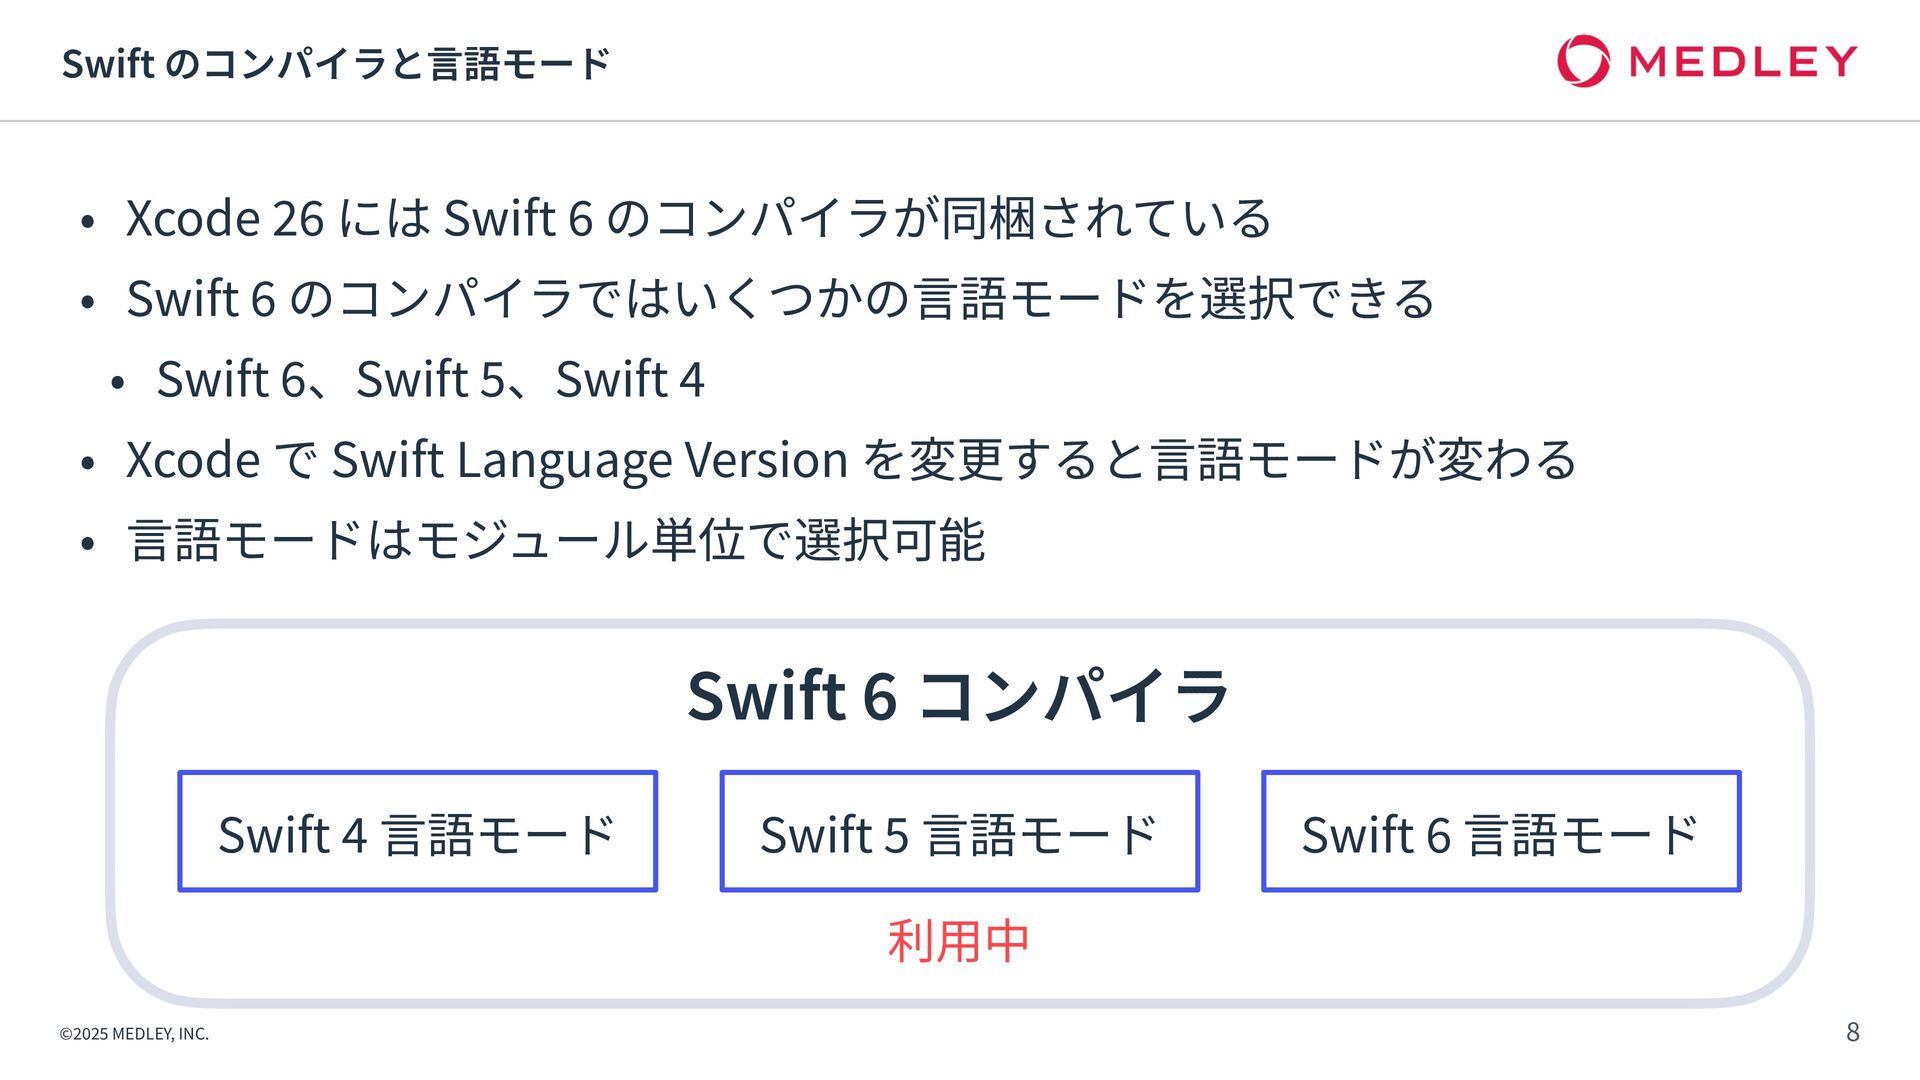The width and height of the screenshot is (1920, 1080).
Task: Click the Swift Language Version bullet text
Action: 851,461
